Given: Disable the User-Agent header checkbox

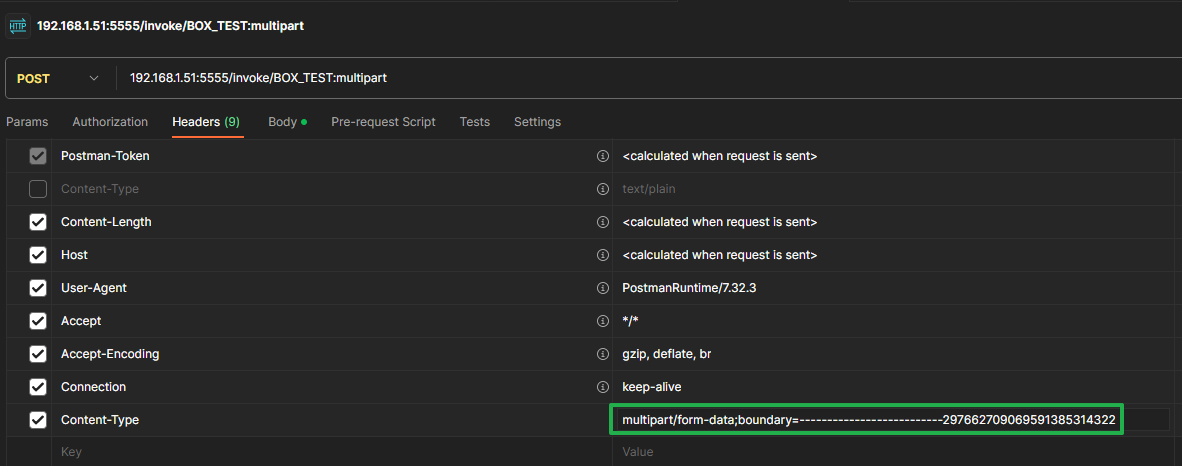Looking at the screenshot, I should (x=38, y=288).
